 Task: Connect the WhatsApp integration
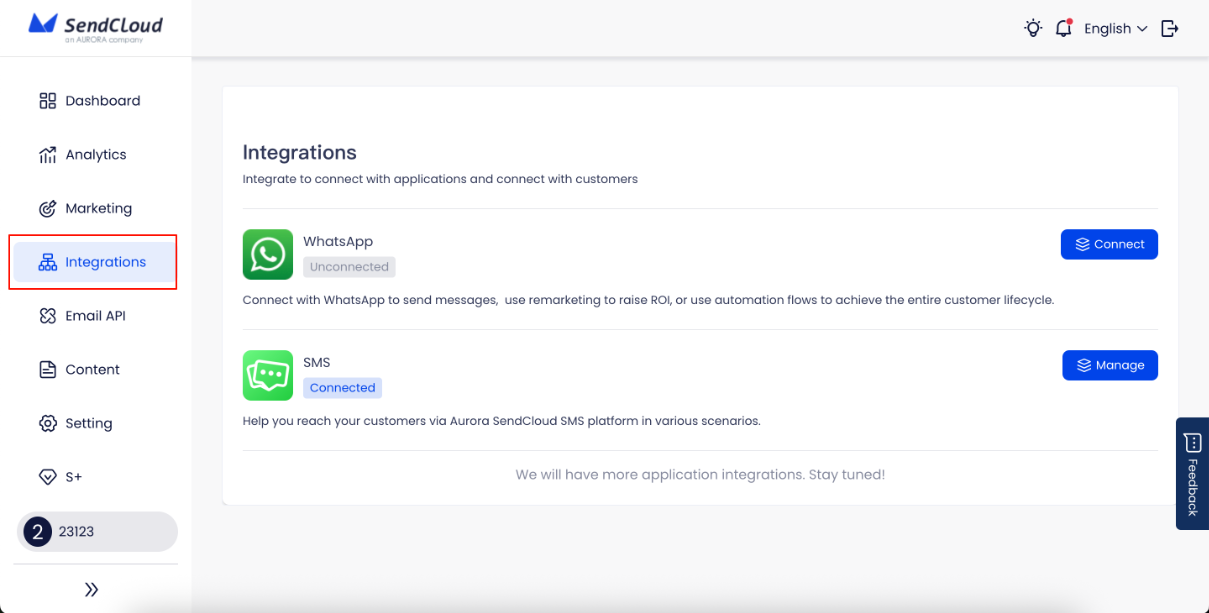[x=1109, y=243]
